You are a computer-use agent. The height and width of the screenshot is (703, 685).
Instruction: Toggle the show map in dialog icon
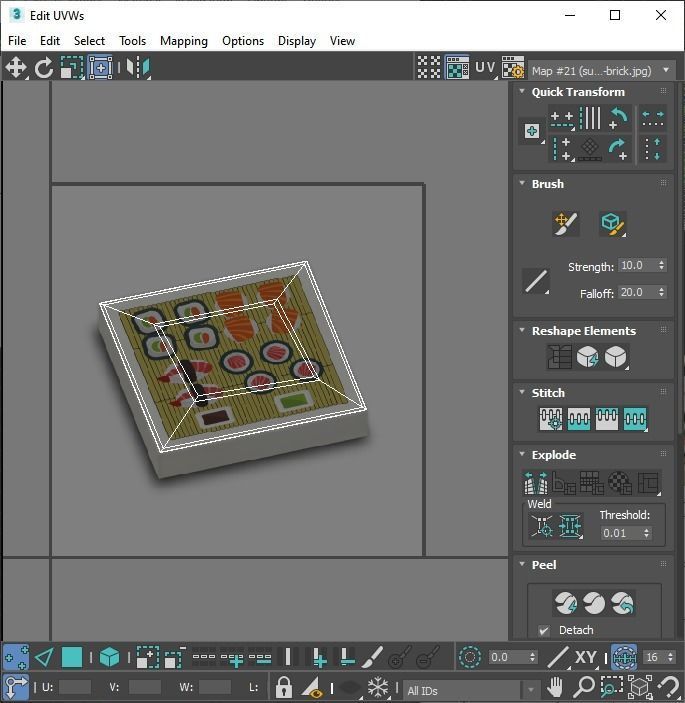(457, 67)
